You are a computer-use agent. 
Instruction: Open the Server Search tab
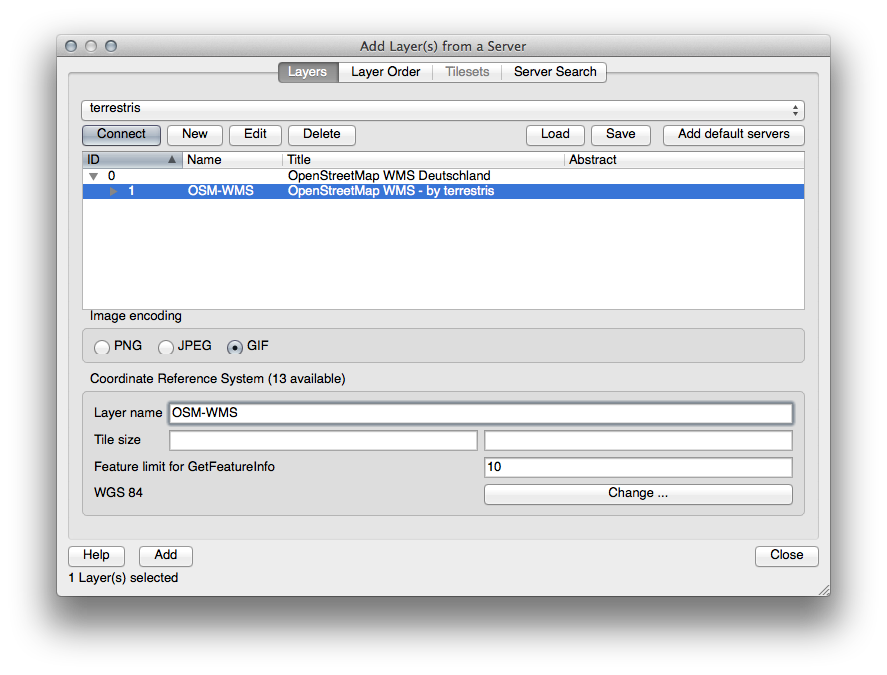(554, 72)
